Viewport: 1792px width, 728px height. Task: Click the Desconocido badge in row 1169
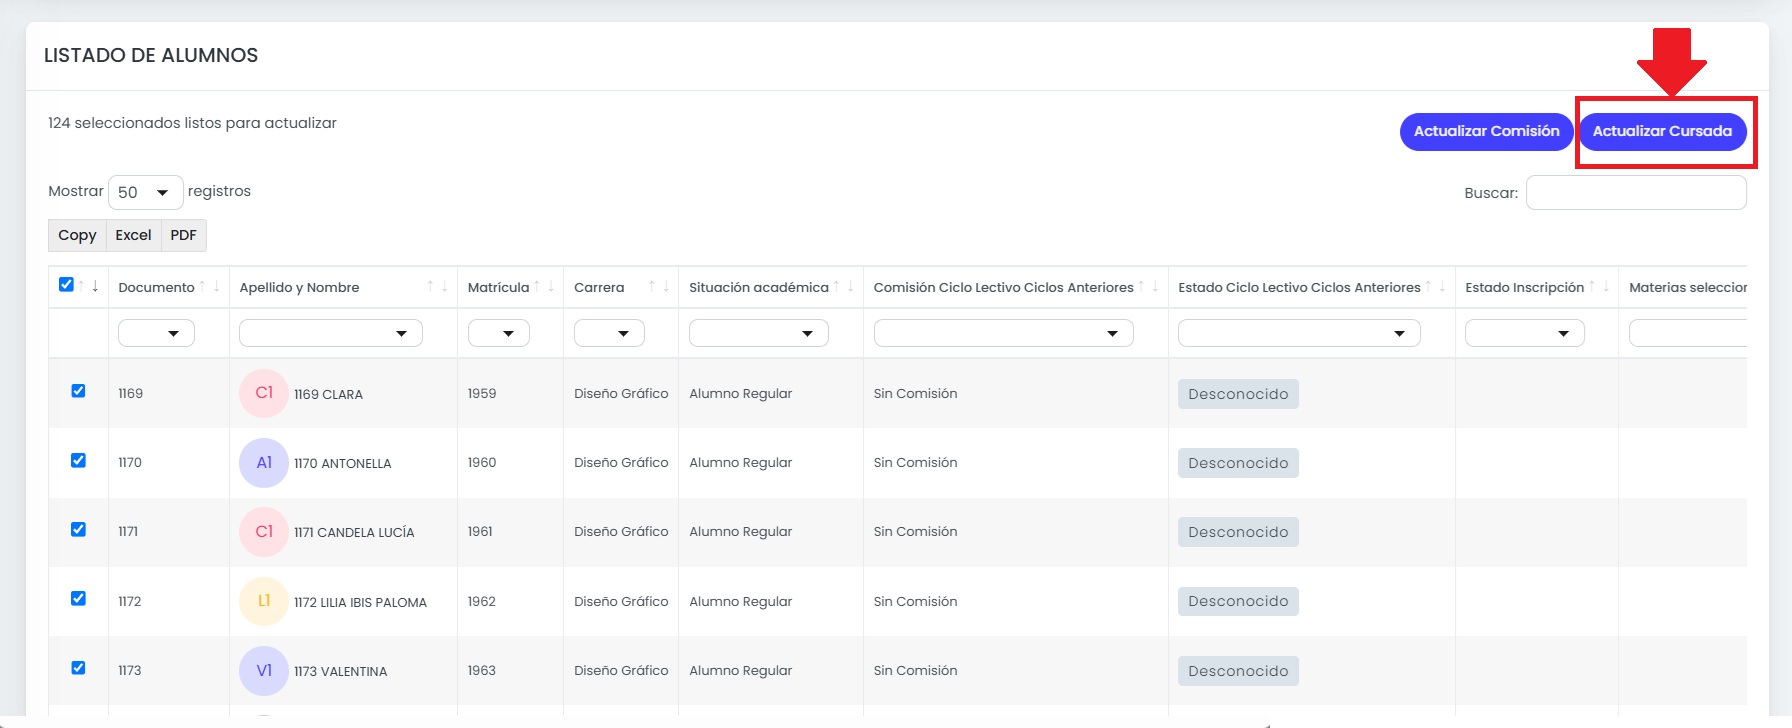click(x=1238, y=394)
